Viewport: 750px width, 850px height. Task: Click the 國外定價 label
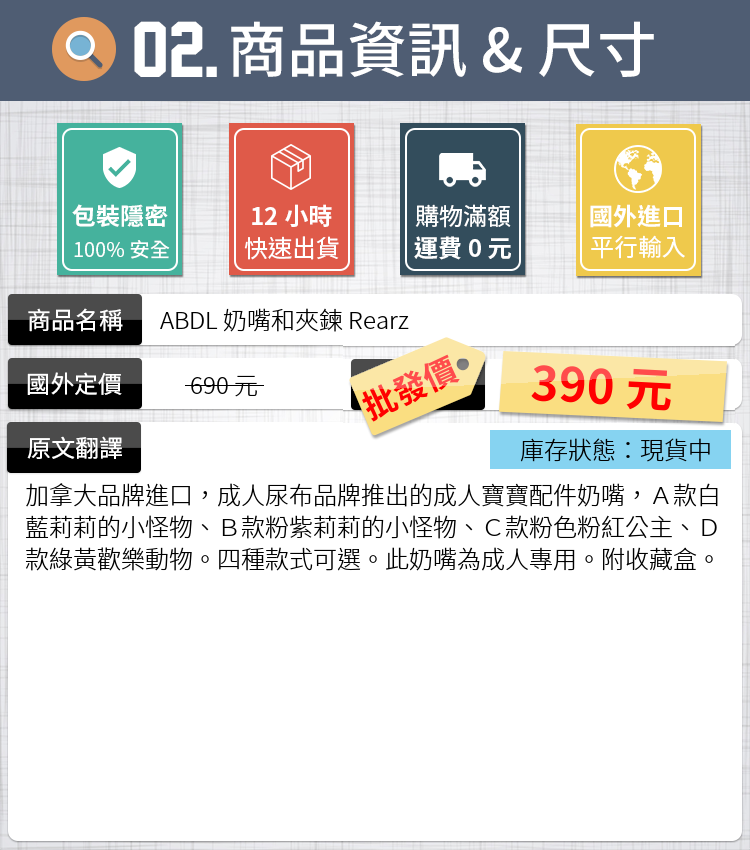click(x=75, y=384)
